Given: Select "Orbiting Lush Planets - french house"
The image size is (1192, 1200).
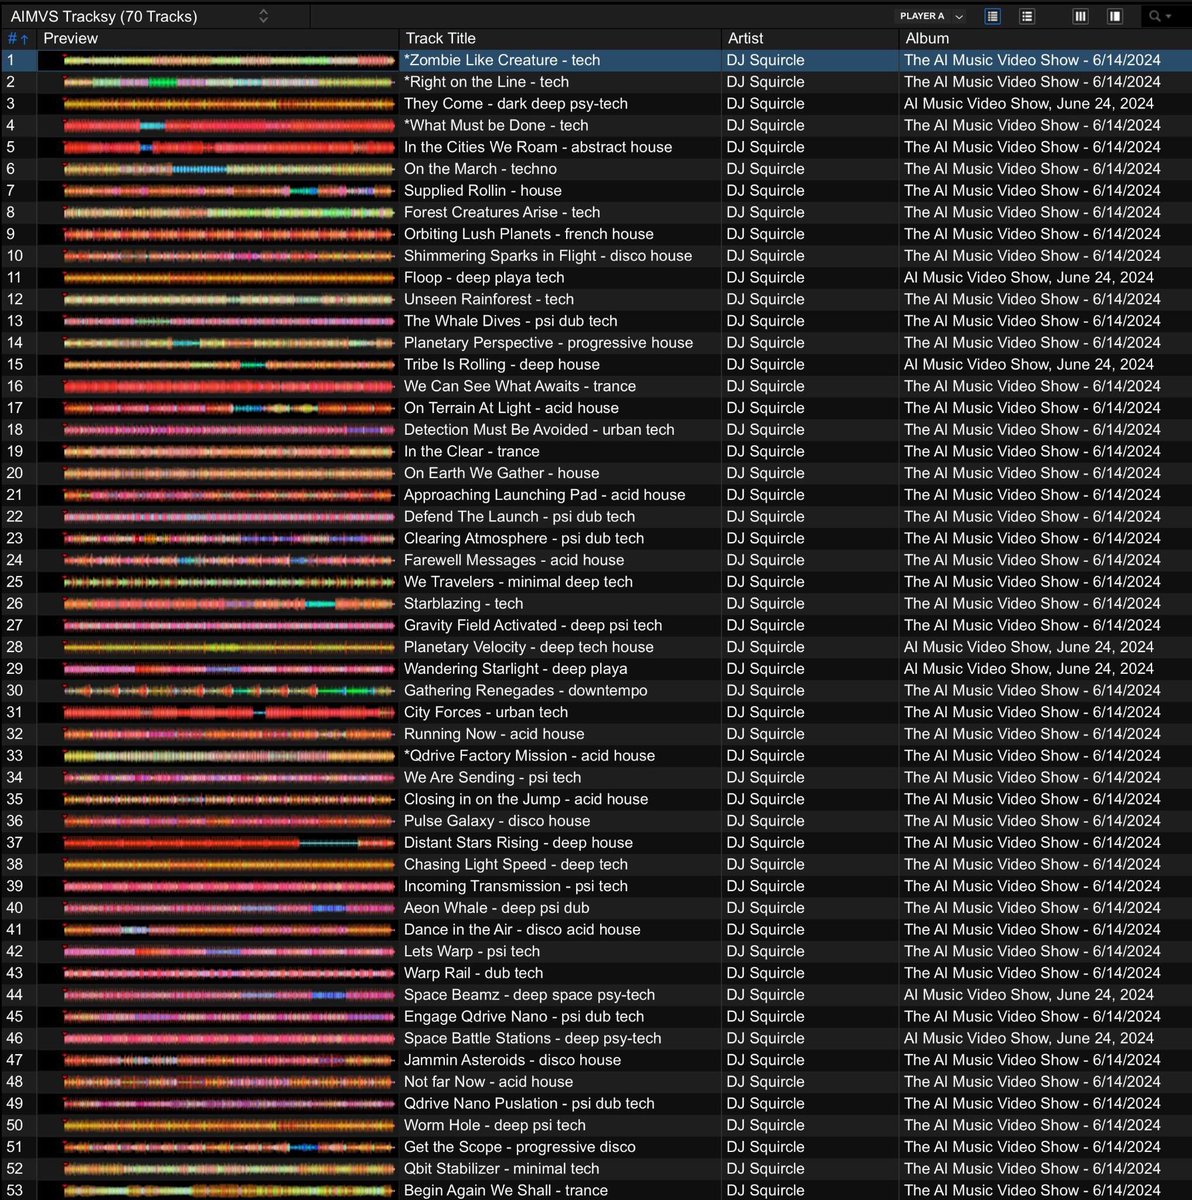Looking at the screenshot, I should 529,234.
